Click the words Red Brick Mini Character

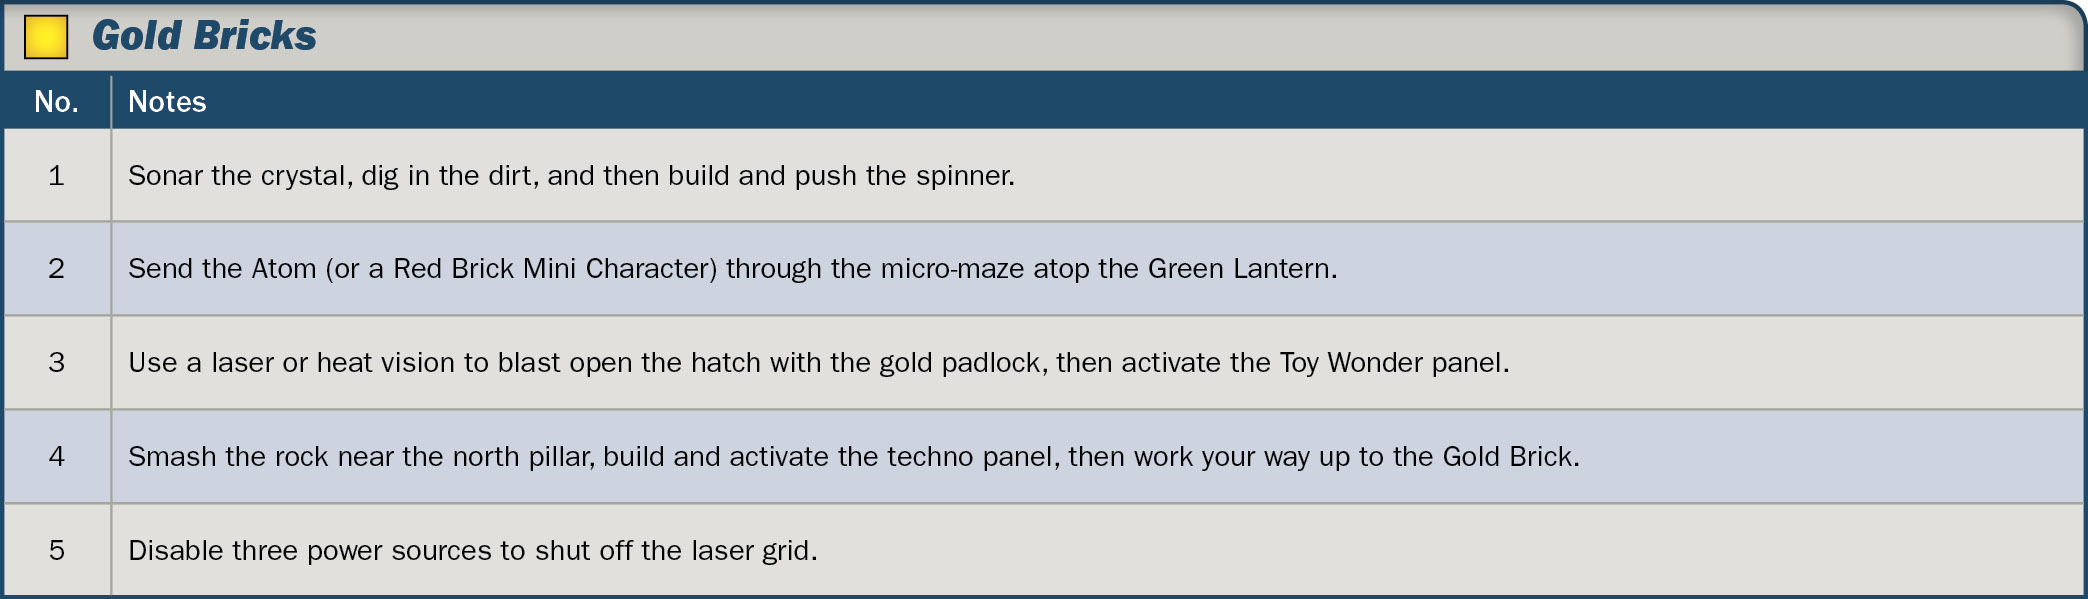pos(554,269)
